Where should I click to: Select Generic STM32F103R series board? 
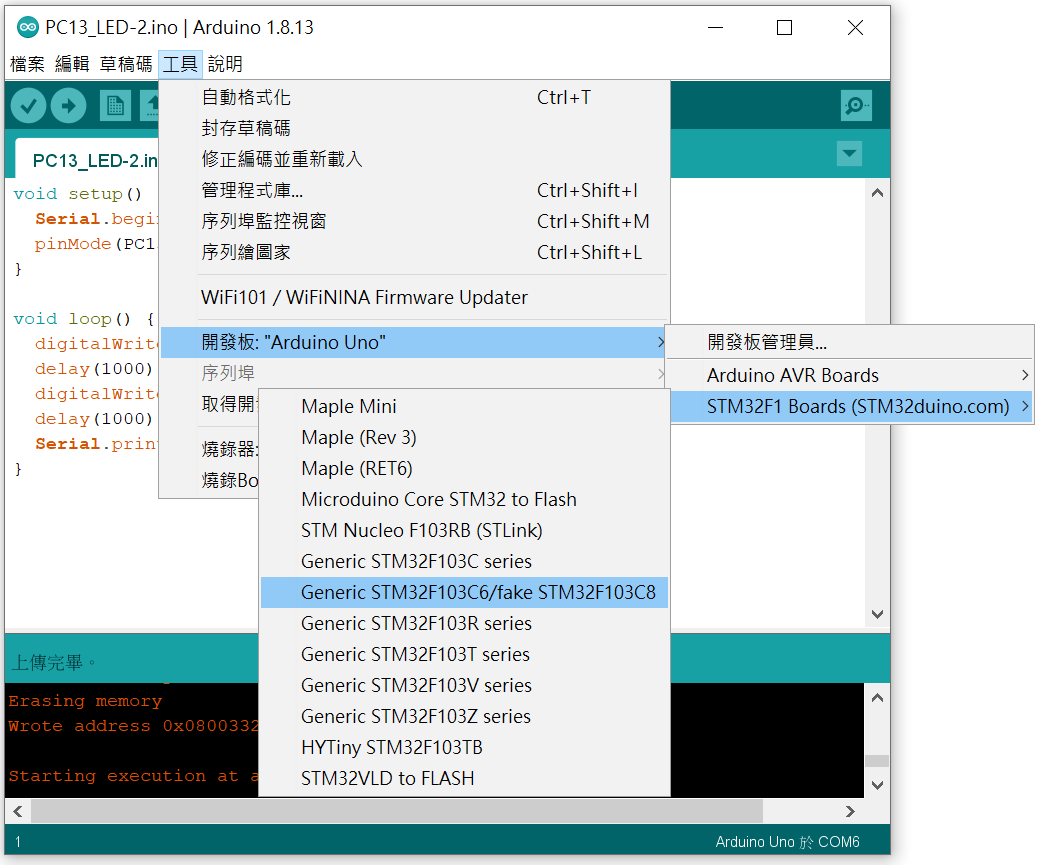[464, 624]
